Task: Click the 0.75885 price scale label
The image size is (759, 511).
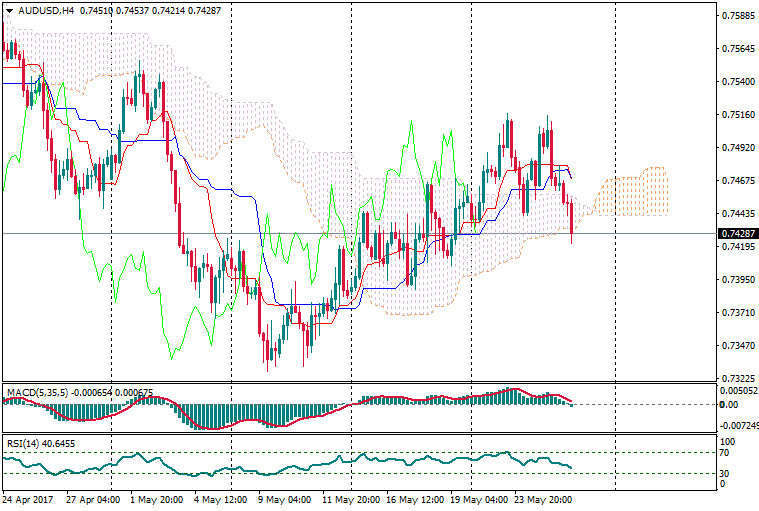Action: pyautogui.click(x=736, y=16)
